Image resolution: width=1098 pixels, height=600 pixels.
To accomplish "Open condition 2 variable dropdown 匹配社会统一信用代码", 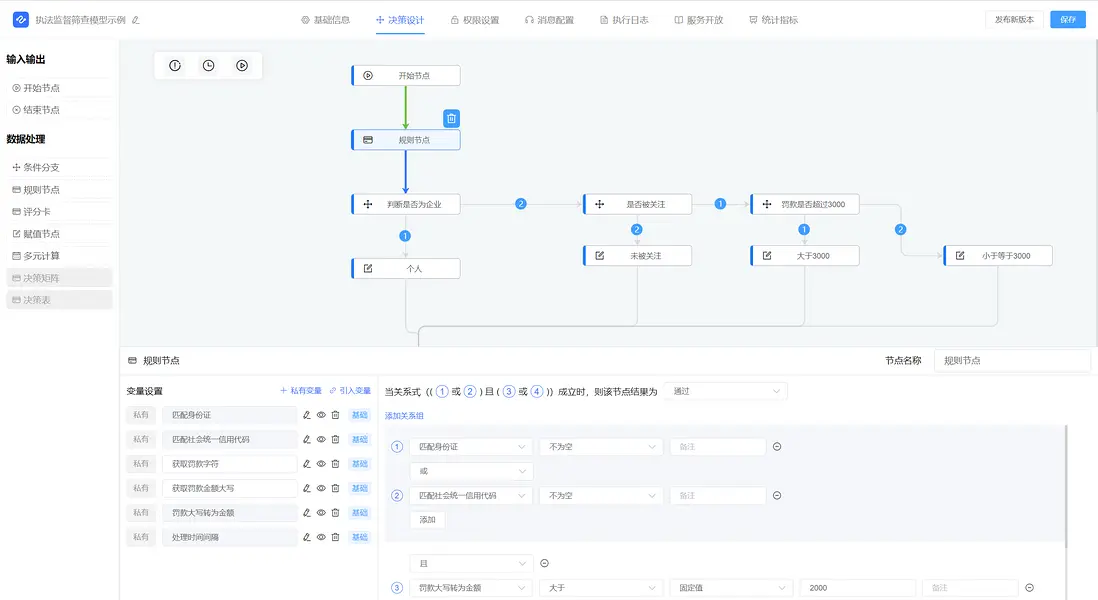I will tap(471, 496).
